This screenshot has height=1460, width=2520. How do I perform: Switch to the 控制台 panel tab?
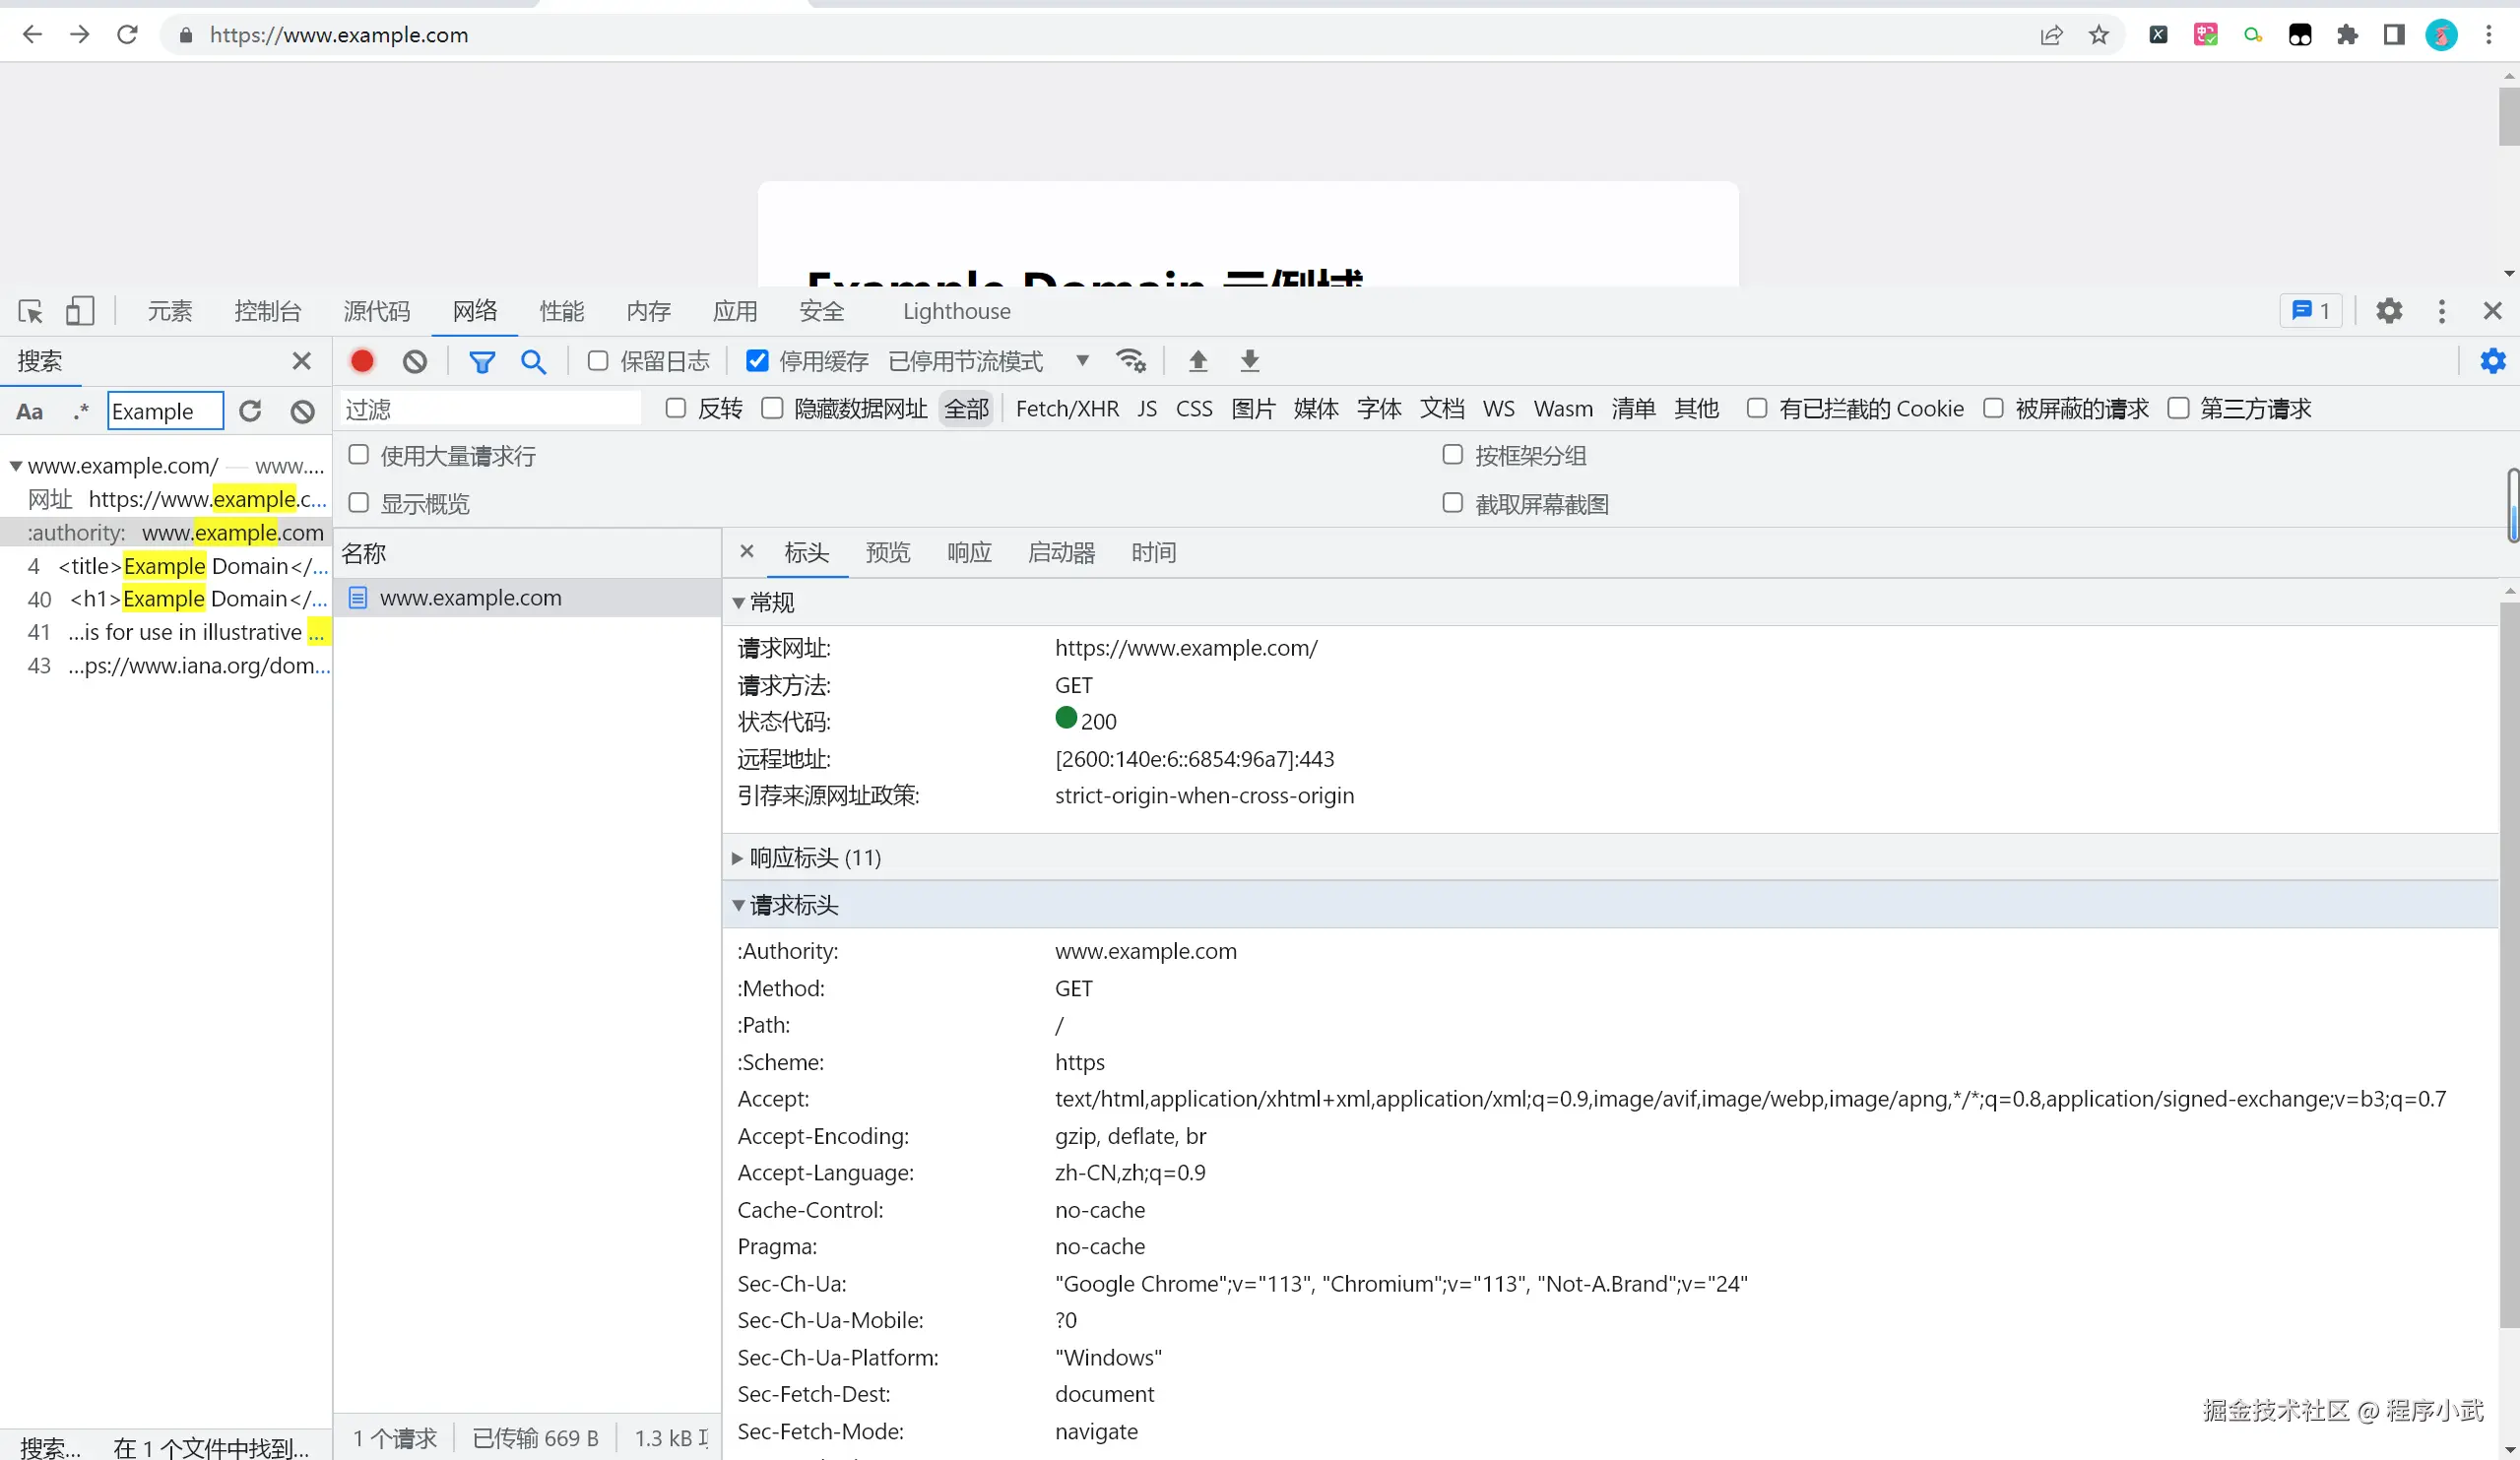click(267, 311)
